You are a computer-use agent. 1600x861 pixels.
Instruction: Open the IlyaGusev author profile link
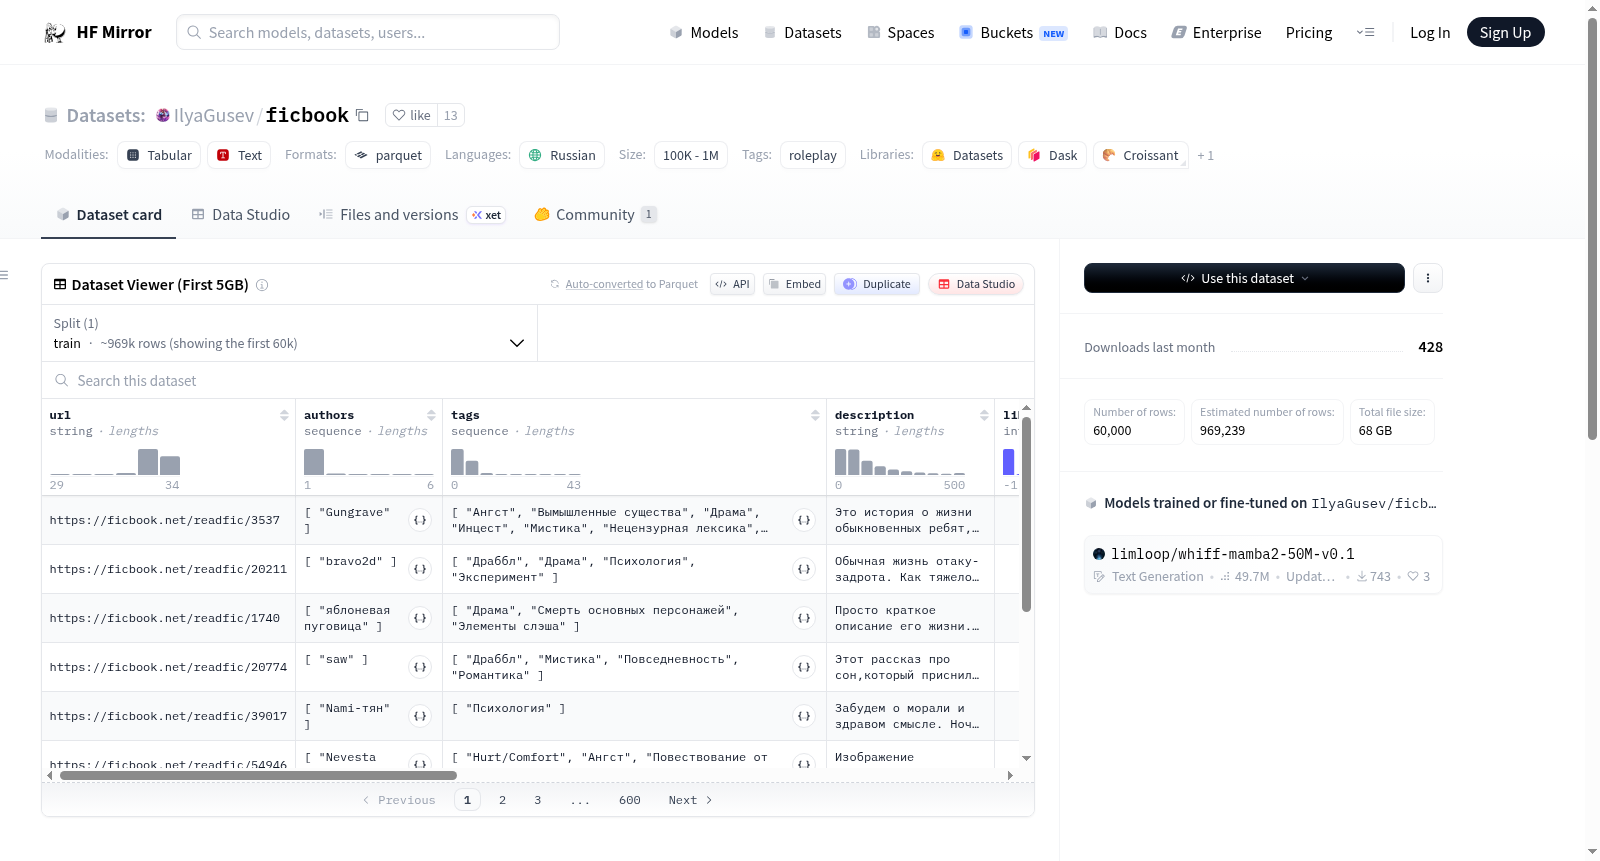(214, 116)
